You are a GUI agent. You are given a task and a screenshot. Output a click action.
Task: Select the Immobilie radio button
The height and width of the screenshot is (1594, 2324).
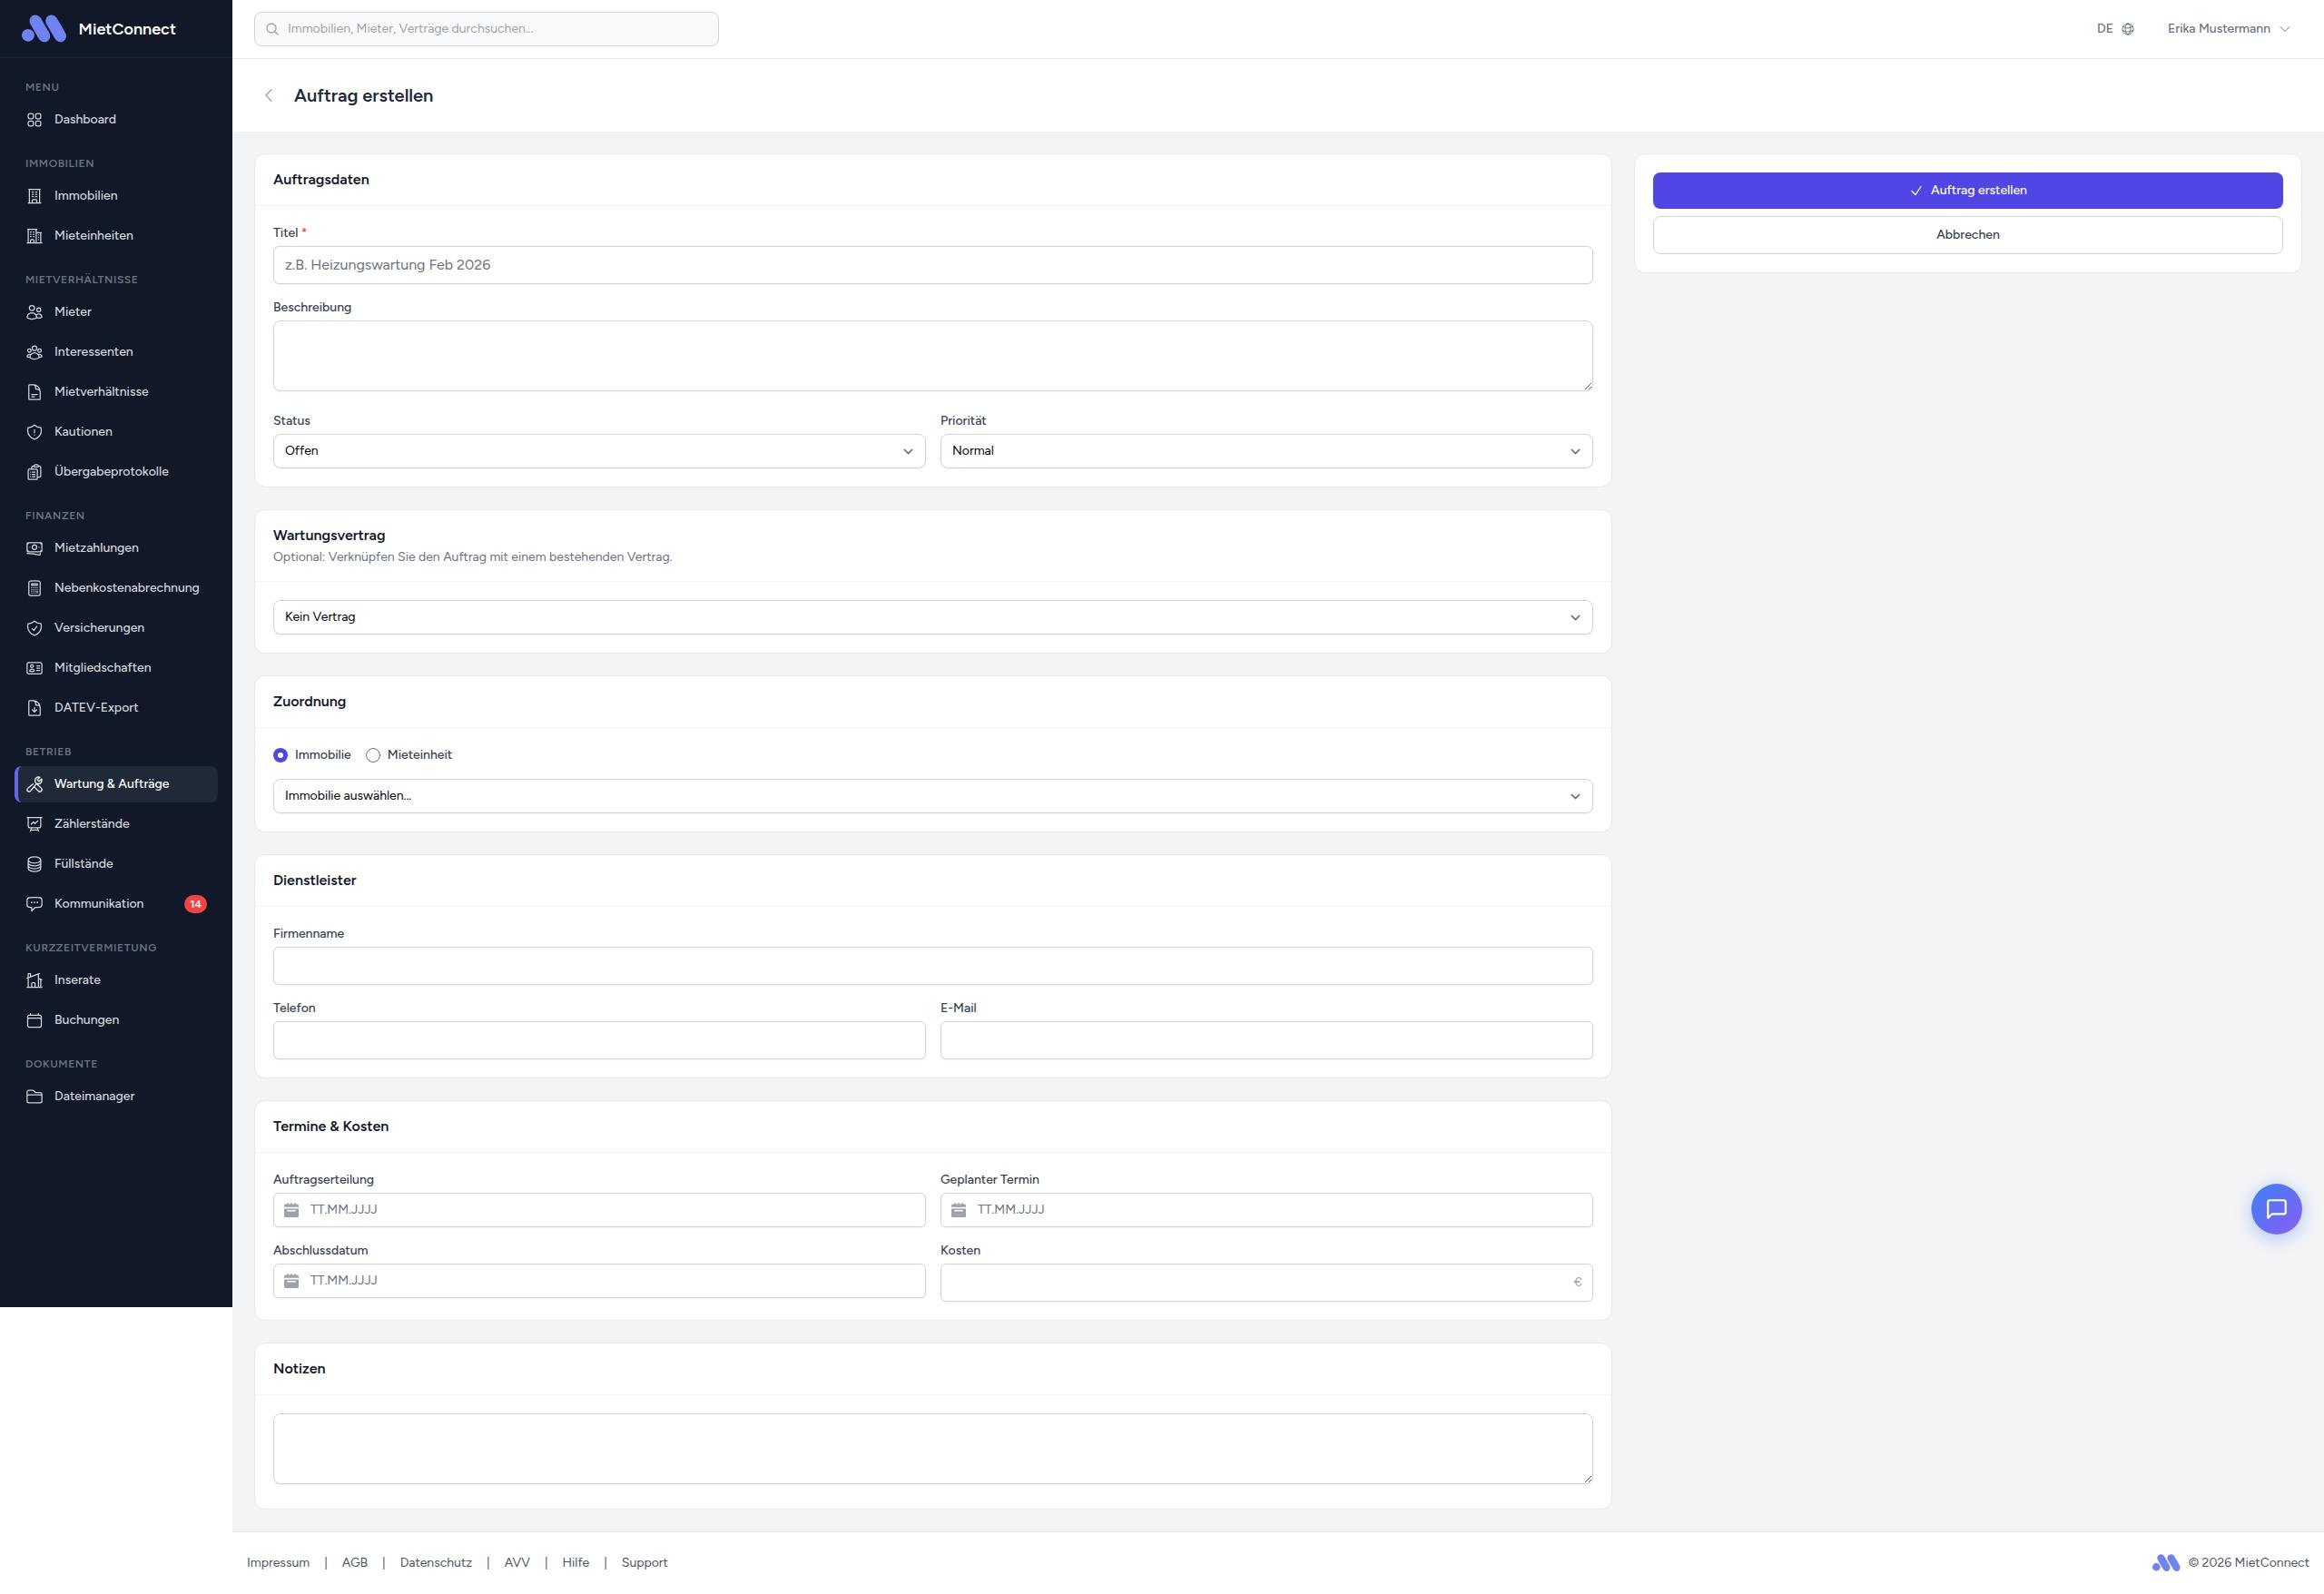[280, 755]
